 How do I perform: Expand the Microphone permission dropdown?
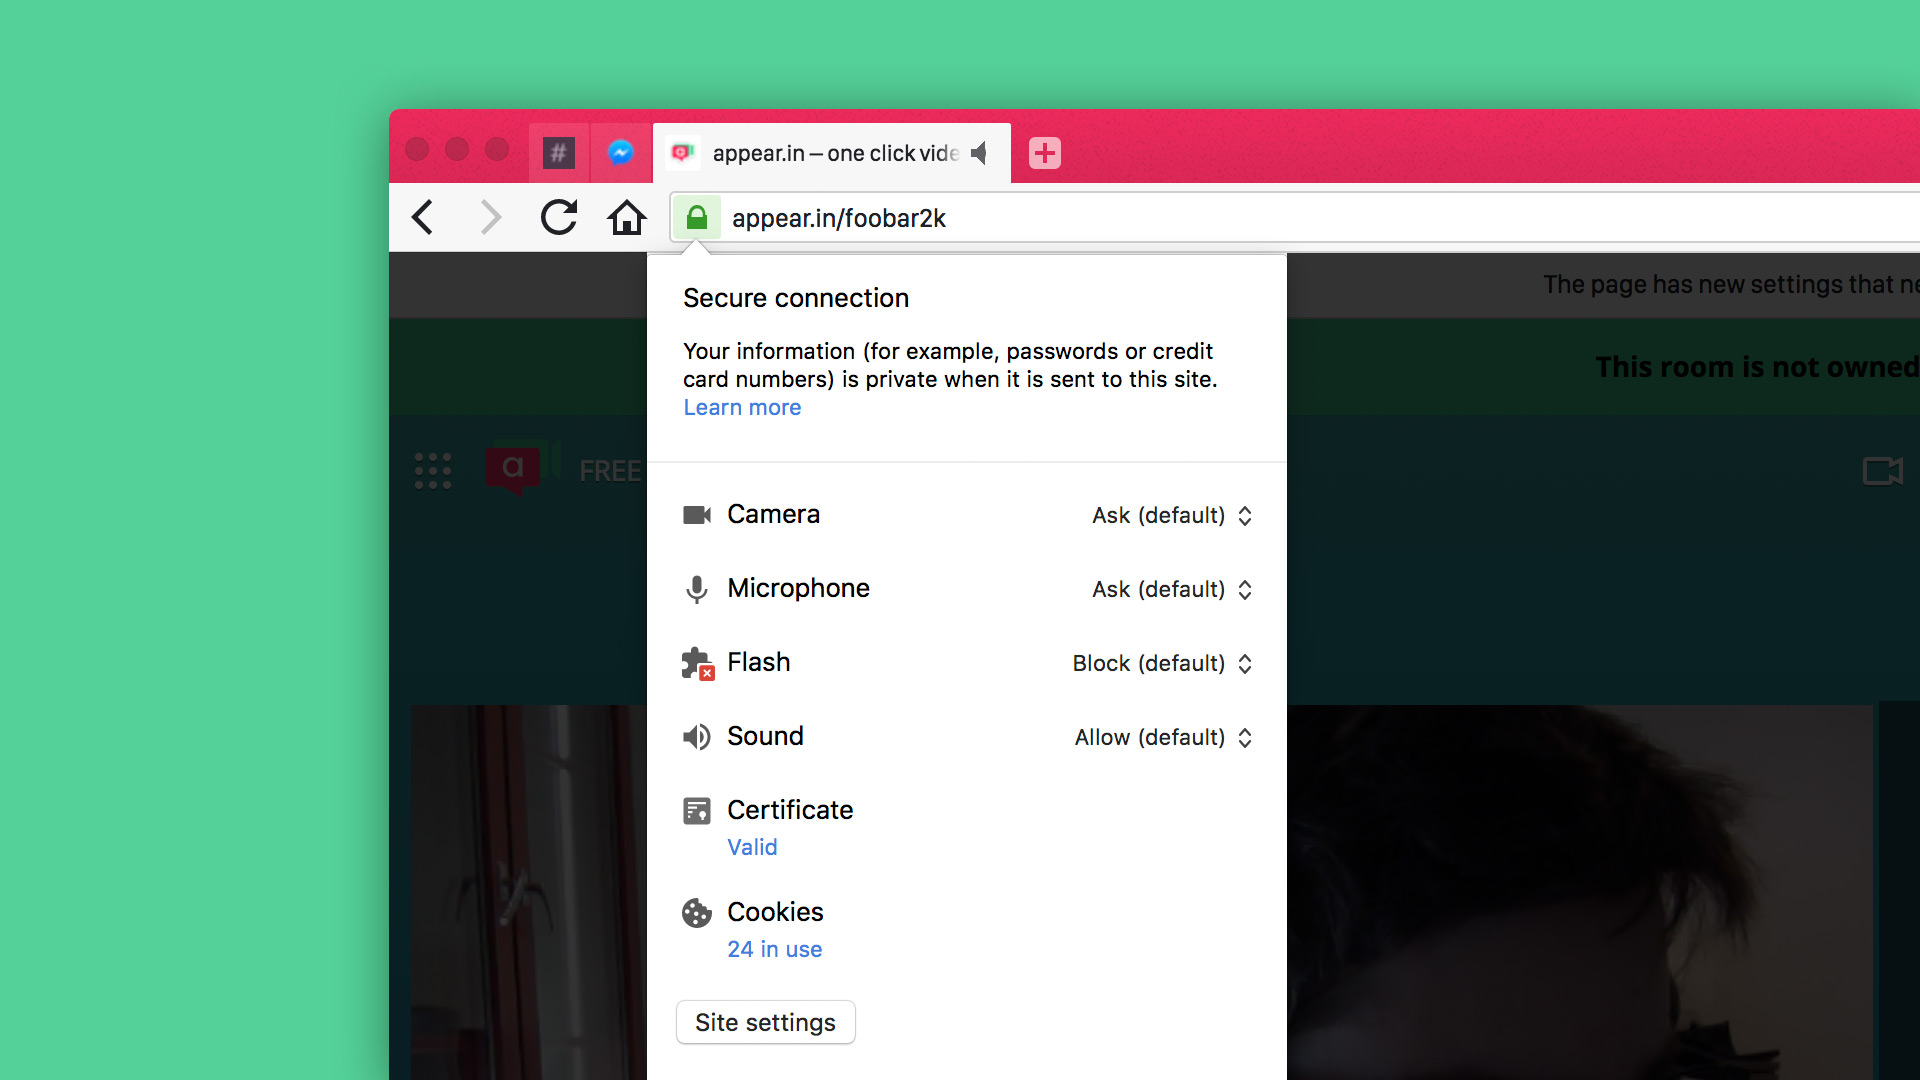point(1170,589)
